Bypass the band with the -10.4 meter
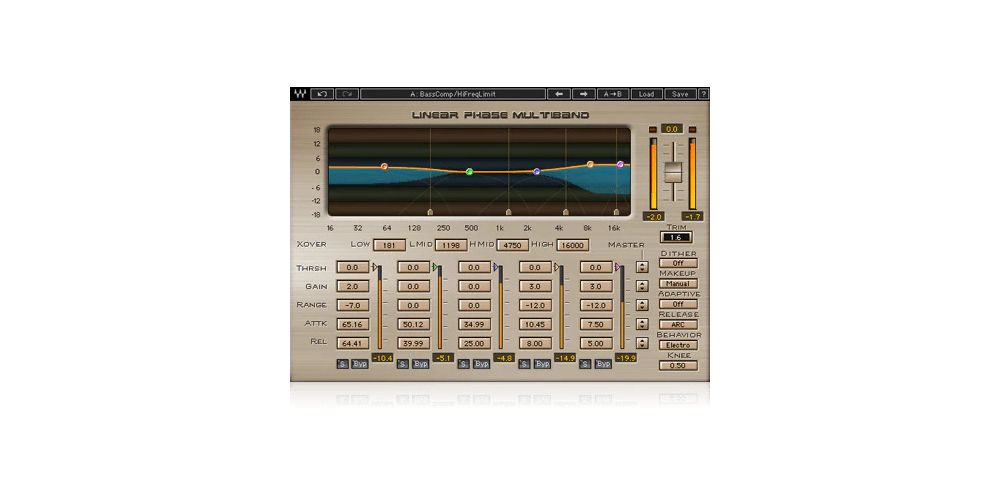This screenshot has height=500, width=1000. point(360,364)
